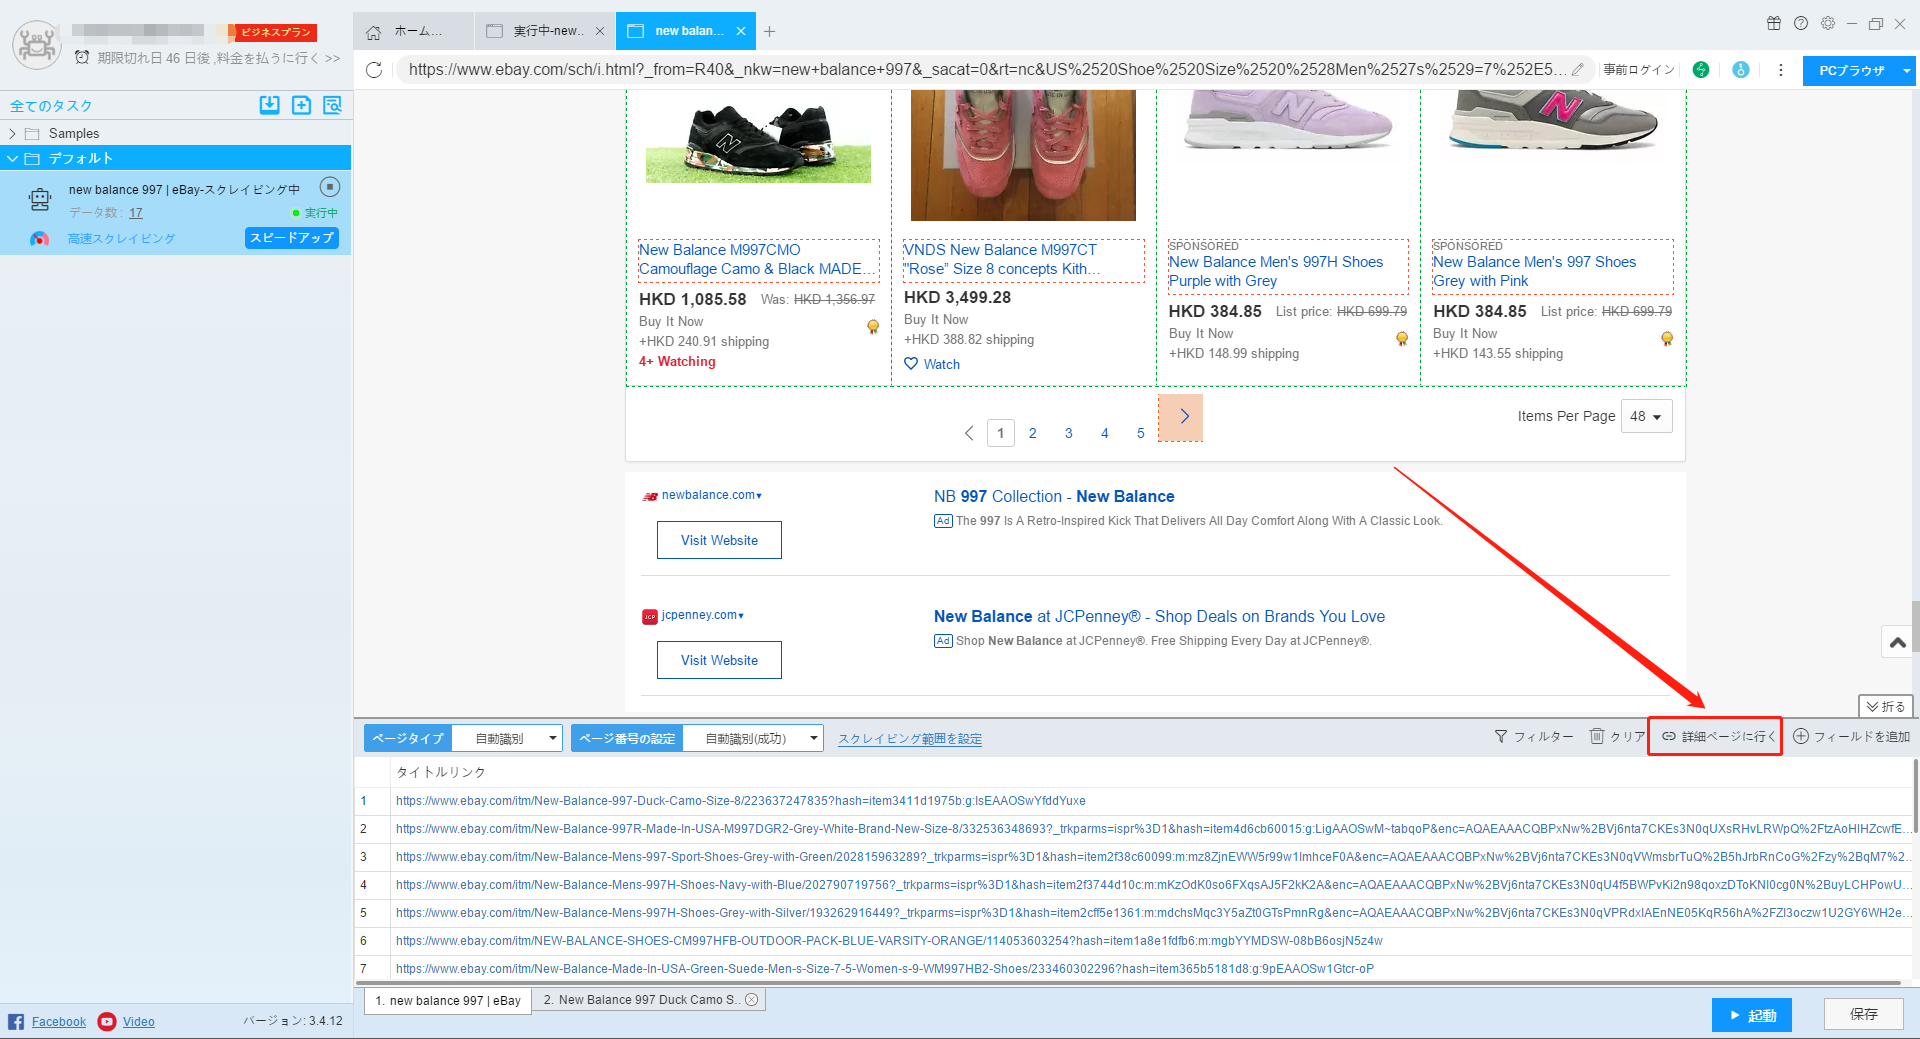This screenshot has width=1920, height=1039.
Task: Click the heart Watch icon on Rose listing
Action: click(x=911, y=364)
